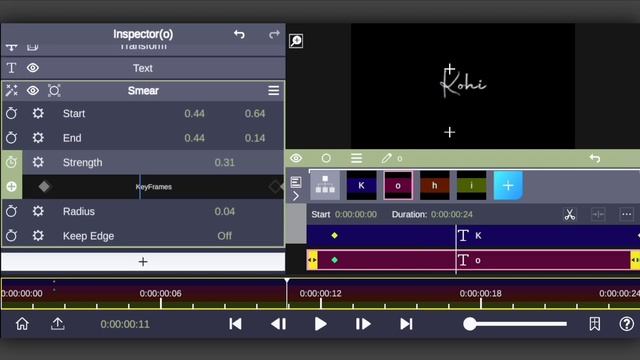Toggle Smear effect visibility eye
This screenshot has width=640, height=360.
(x=33, y=90)
